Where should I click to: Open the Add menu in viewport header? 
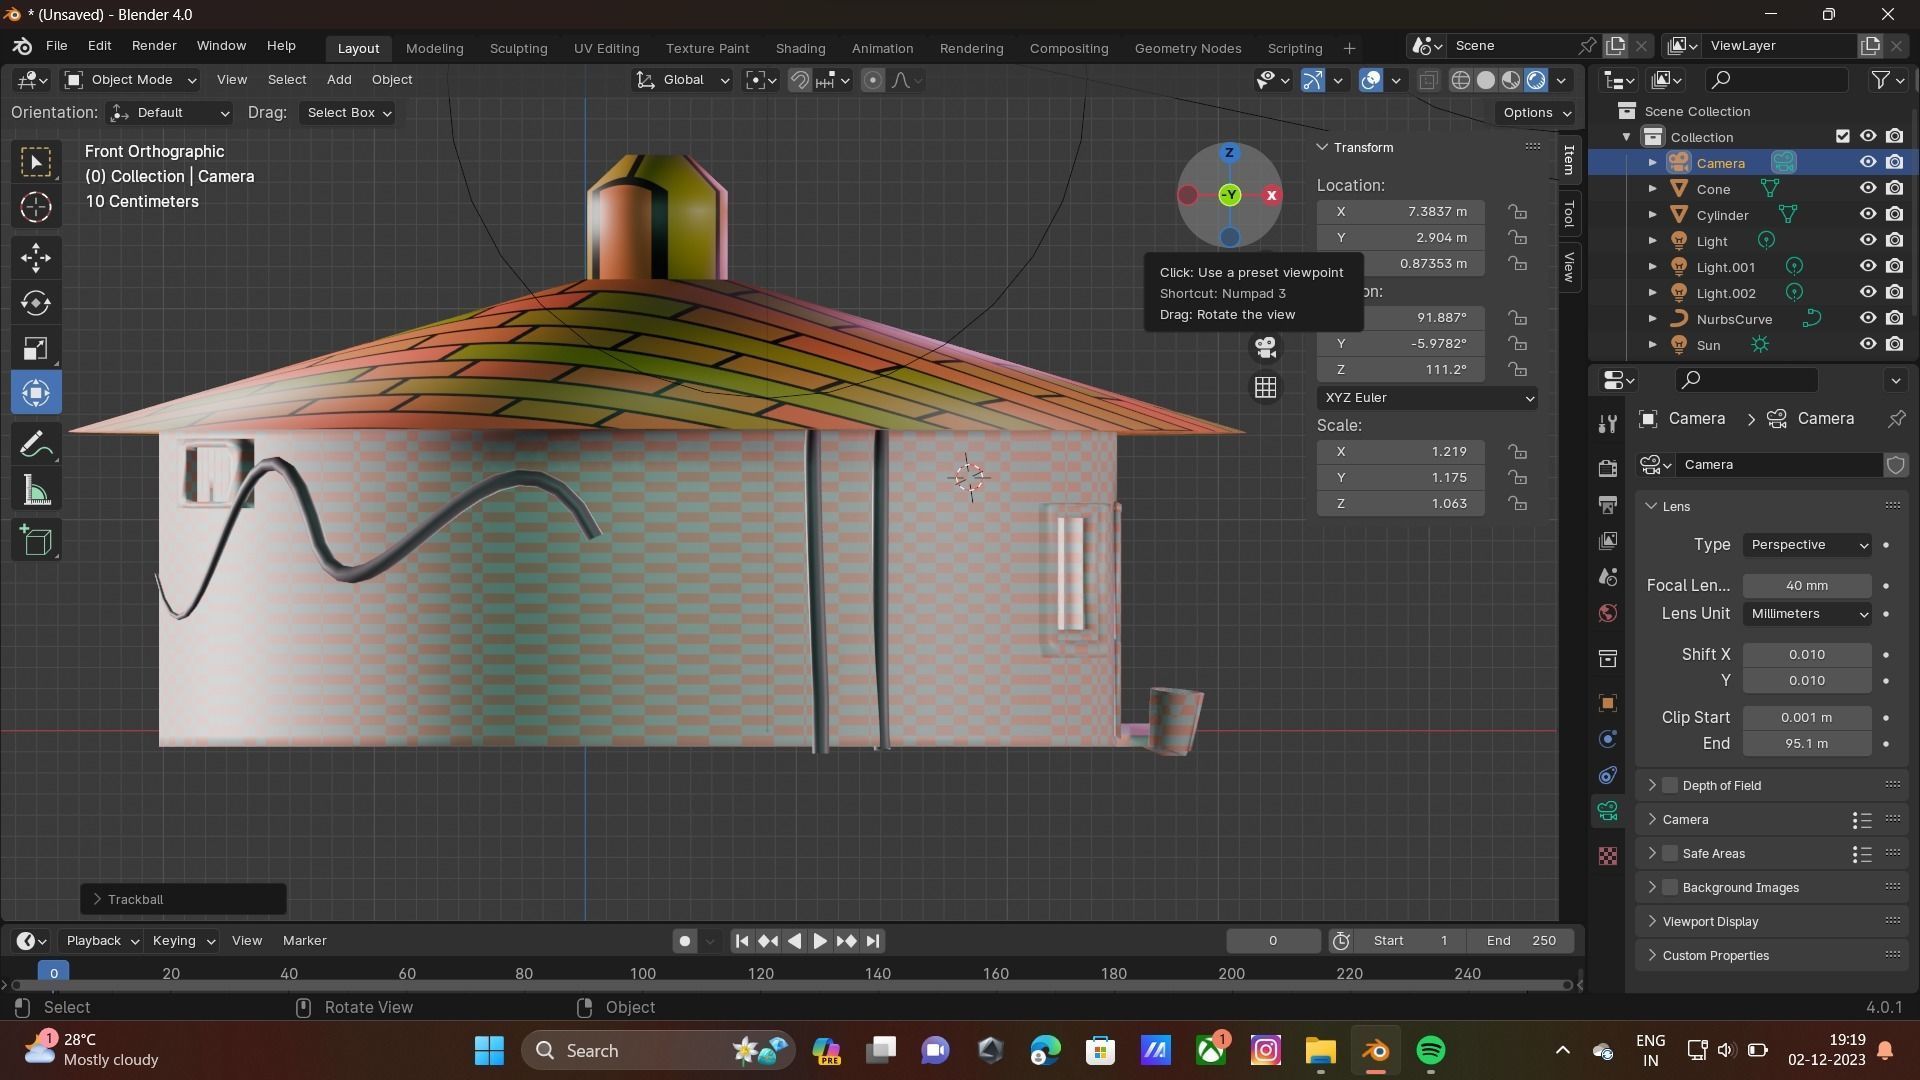(x=339, y=80)
